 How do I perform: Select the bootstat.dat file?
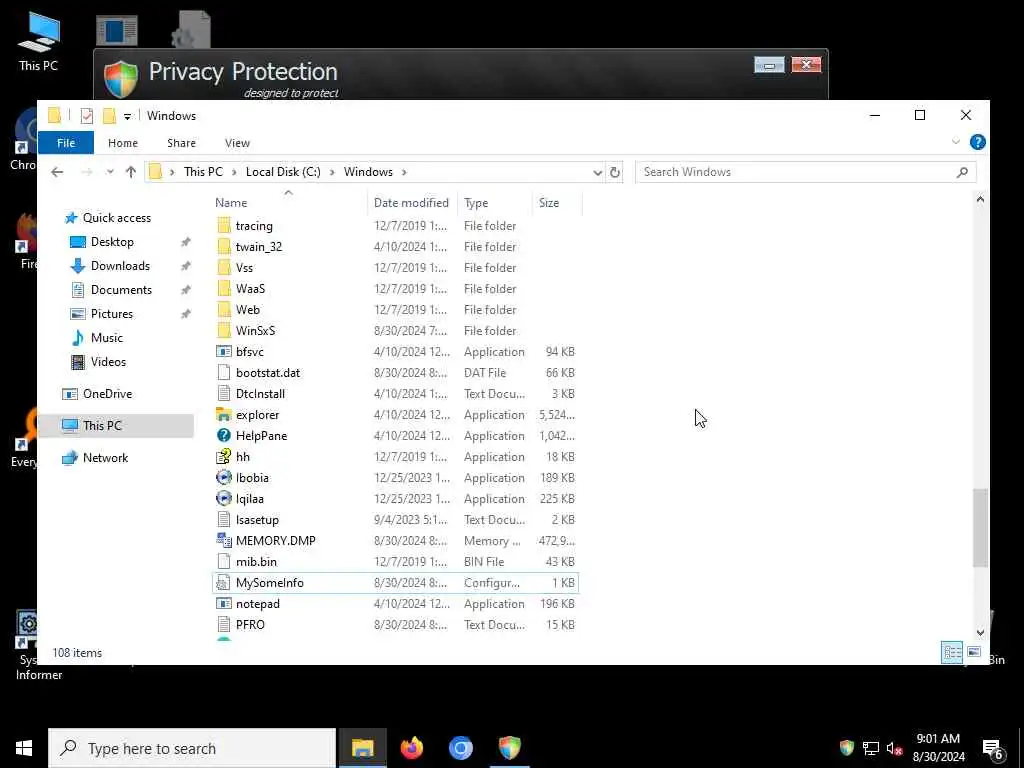[x=268, y=373]
